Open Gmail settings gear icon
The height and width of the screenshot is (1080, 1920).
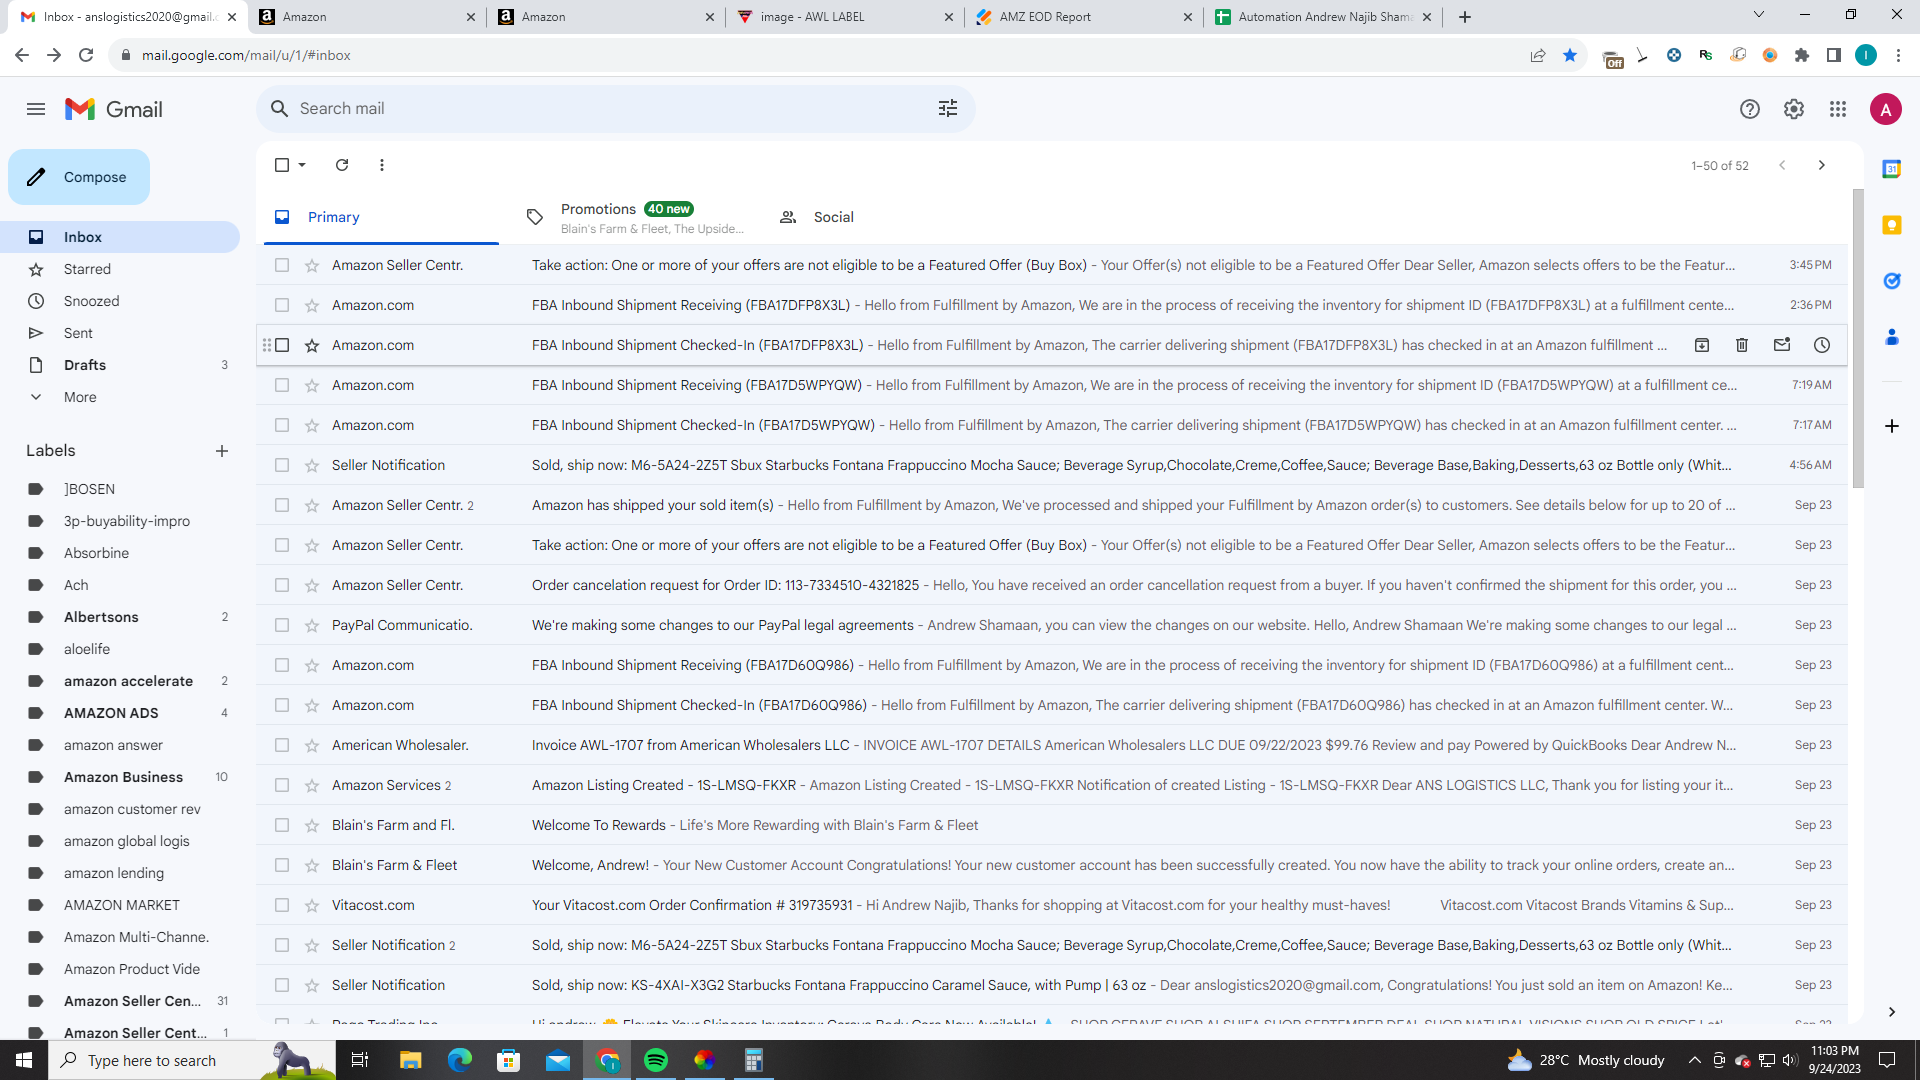1794,109
